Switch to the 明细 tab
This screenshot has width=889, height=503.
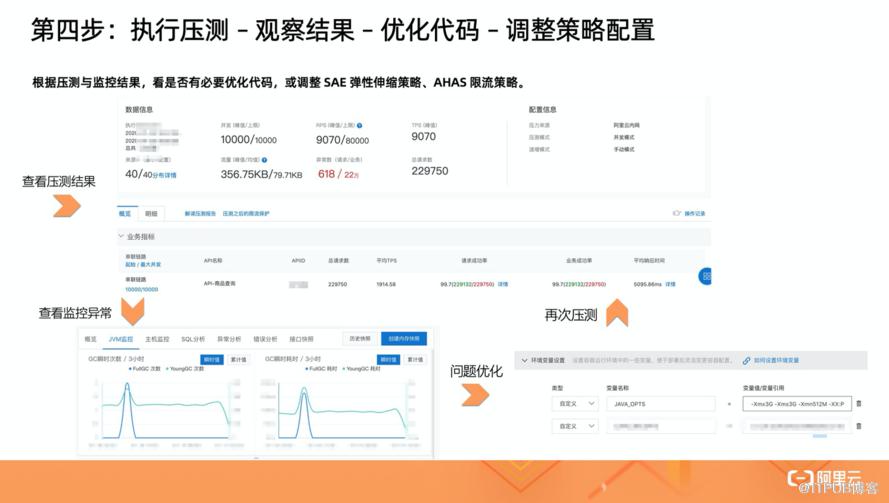point(151,213)
